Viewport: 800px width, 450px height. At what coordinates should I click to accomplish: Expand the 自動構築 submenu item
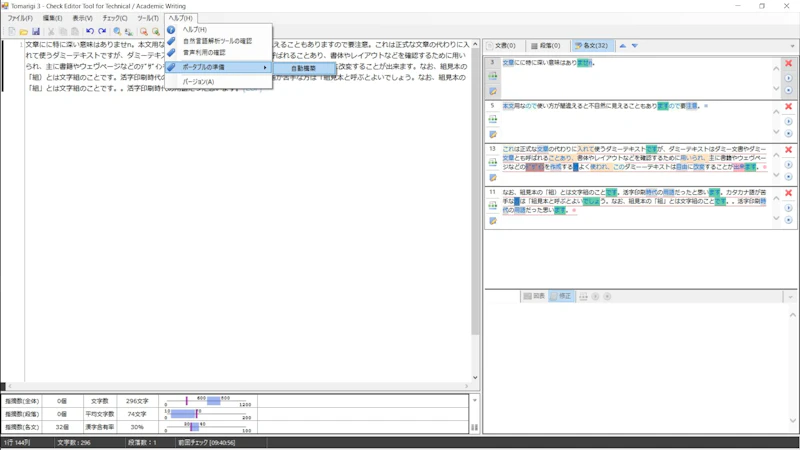303,68
